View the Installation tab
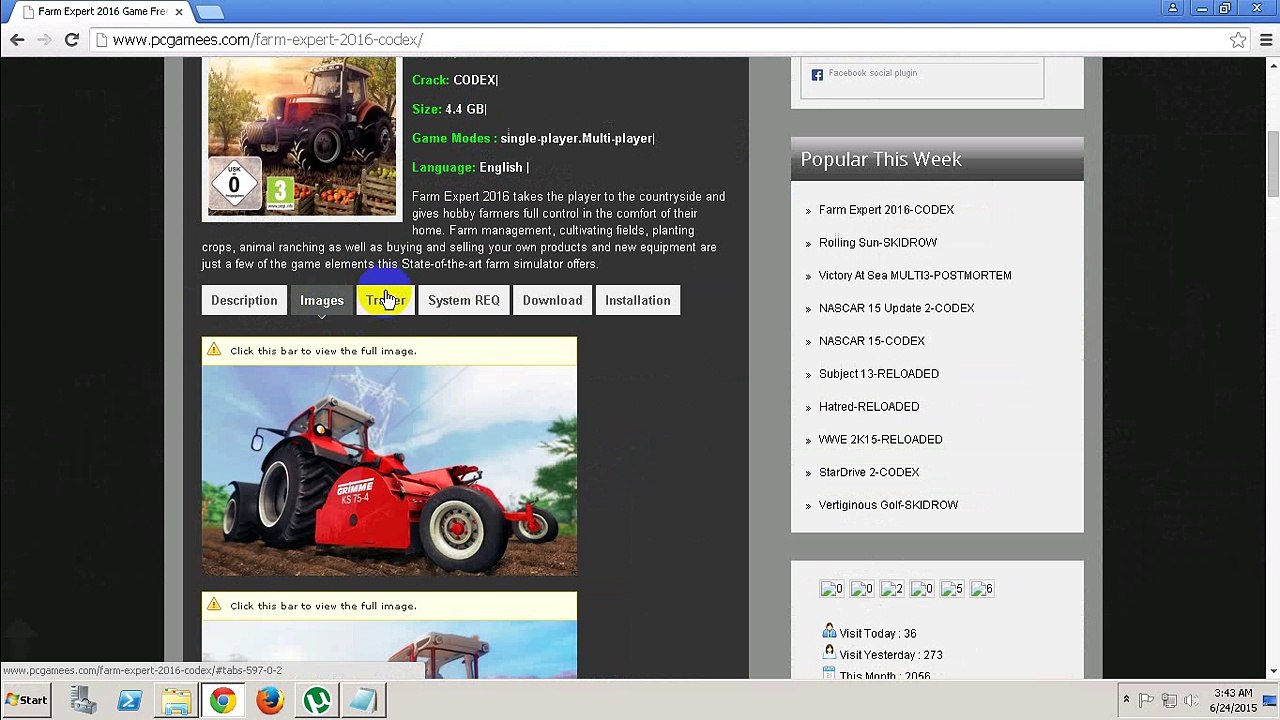The height and width of the screenshot is (720, 1280). coord(638,300)
